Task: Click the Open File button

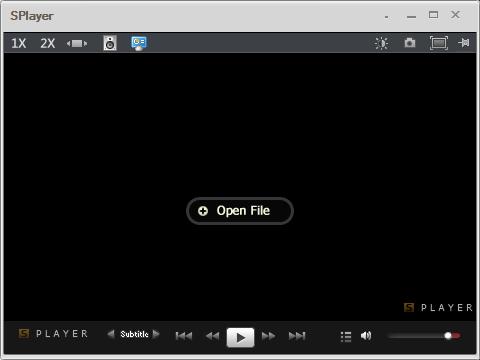Action: coord(240,211)
